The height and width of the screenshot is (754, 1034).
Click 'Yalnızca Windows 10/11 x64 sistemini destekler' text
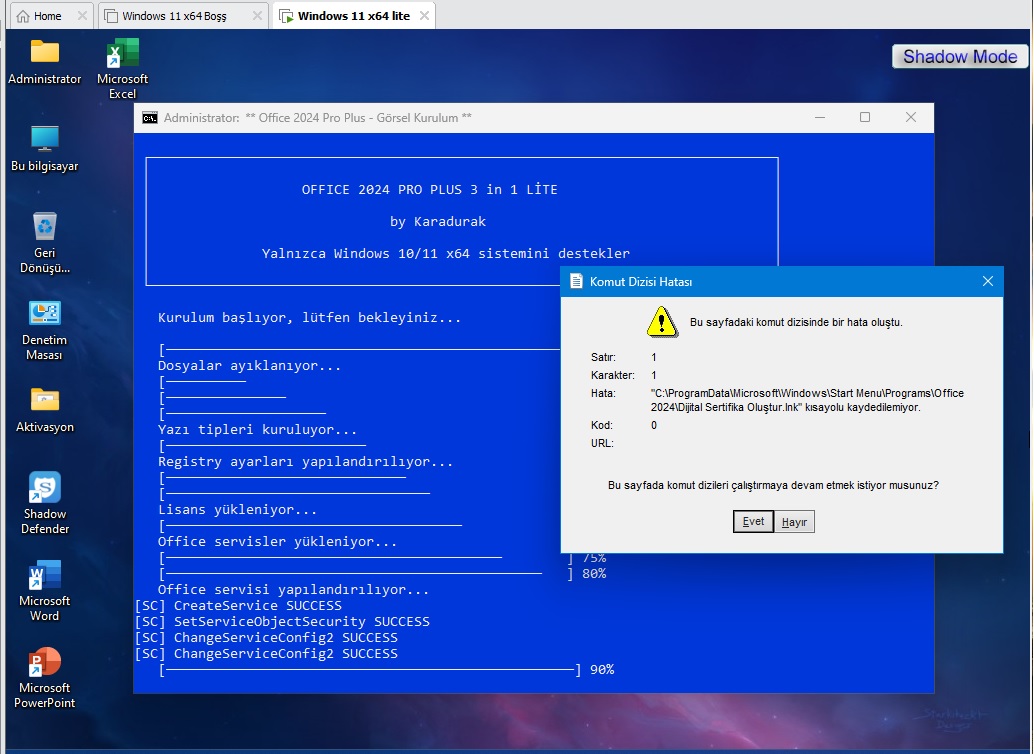click(x=445, y=254)
